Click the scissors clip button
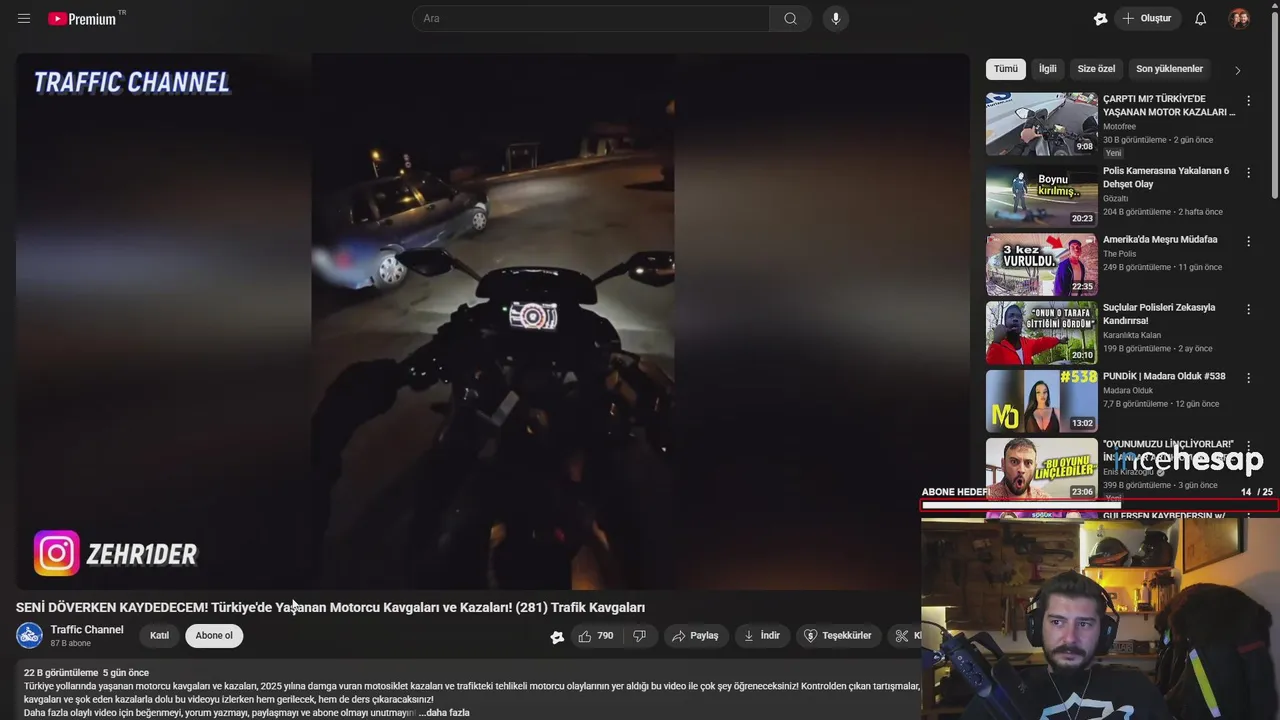The width and height of the screenshot is (1280, 720). tap(904, 636)
